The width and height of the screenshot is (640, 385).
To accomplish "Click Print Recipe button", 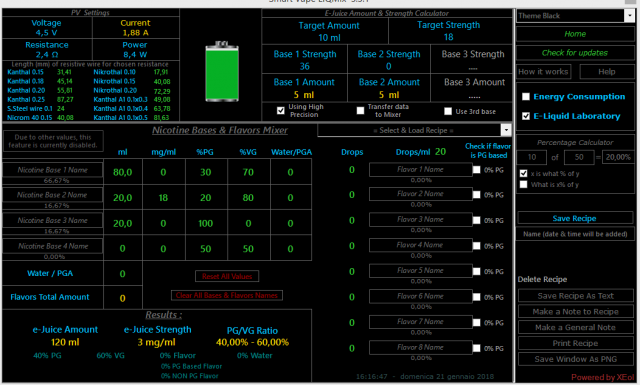I will (x=576, y=343).
